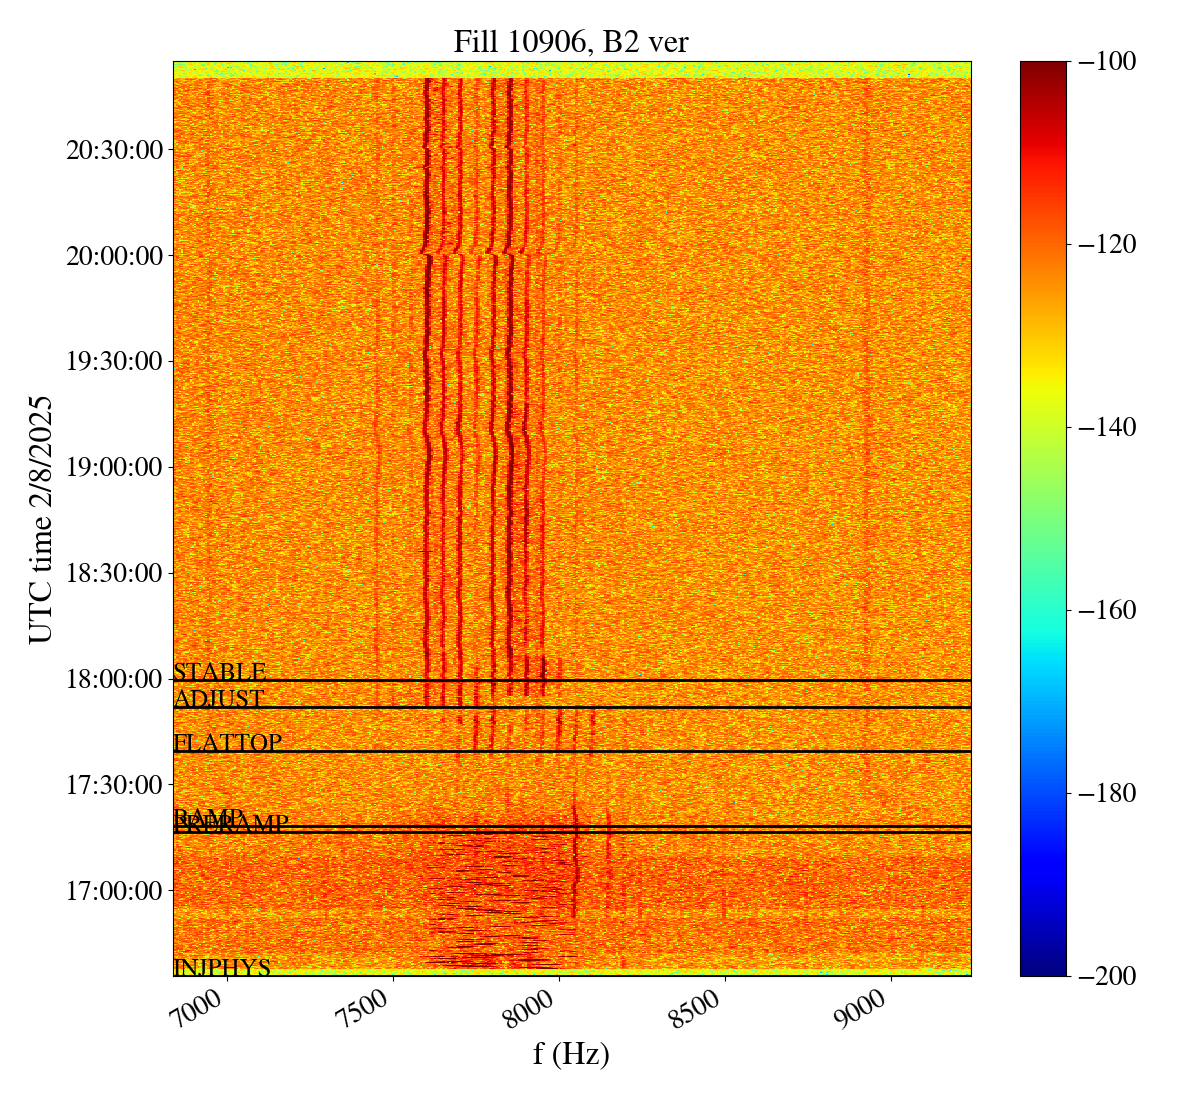Viewport: 1200px width, 1100px height.
Task: Click the −160 colorbar tick label
Action: pos(1105,610)
